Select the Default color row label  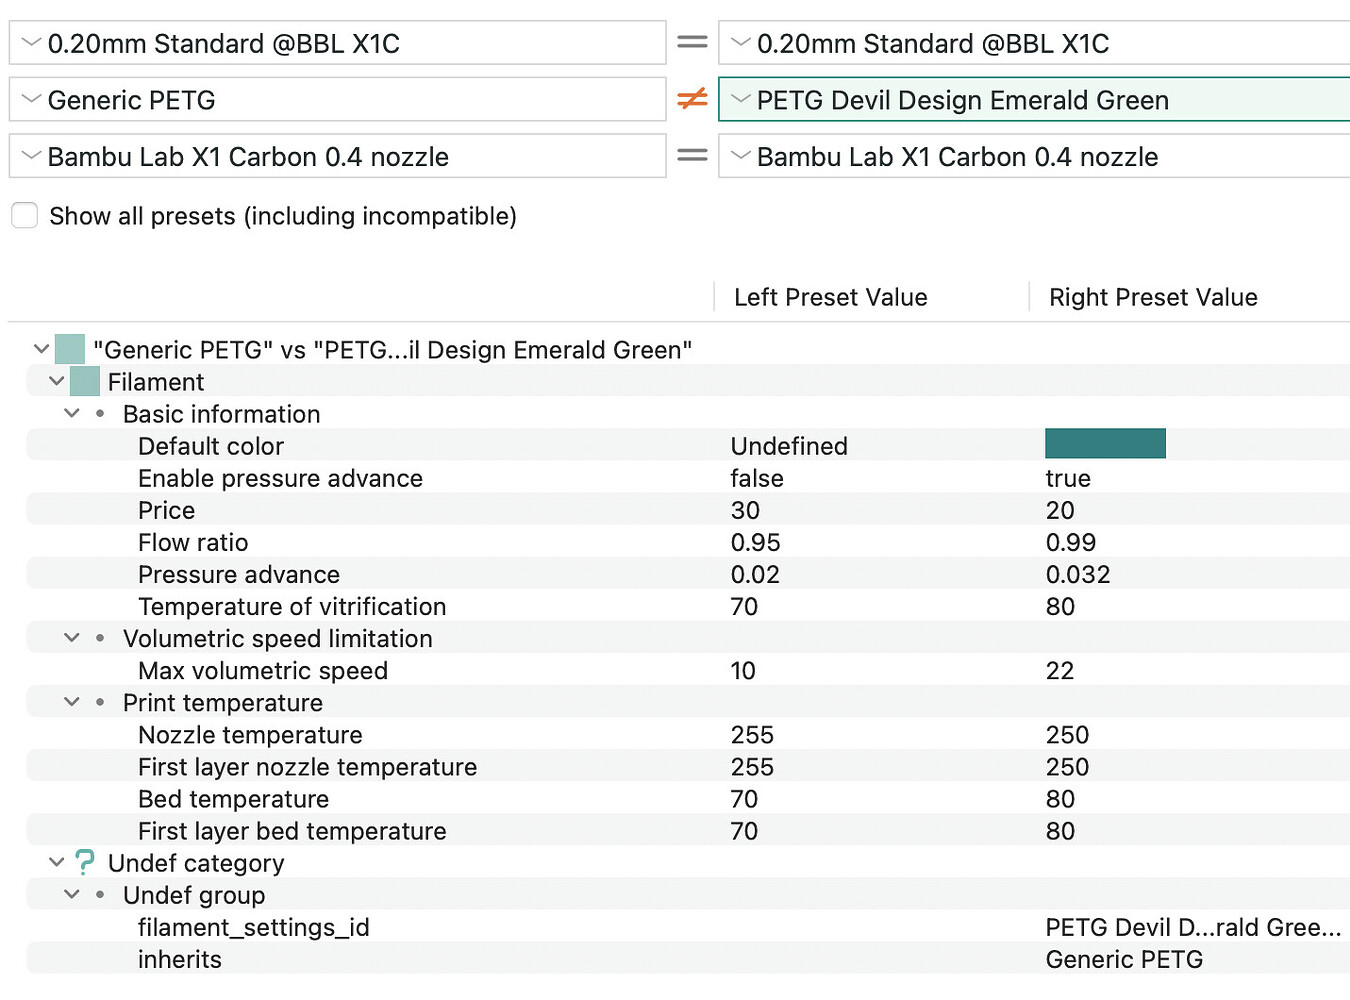[x=211, y=446]
